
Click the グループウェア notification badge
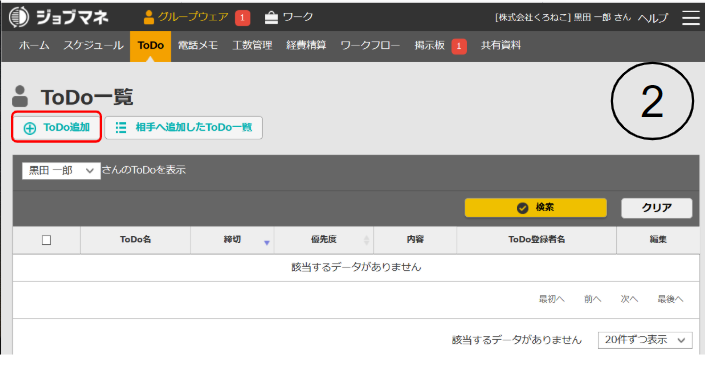click(242, 18)
